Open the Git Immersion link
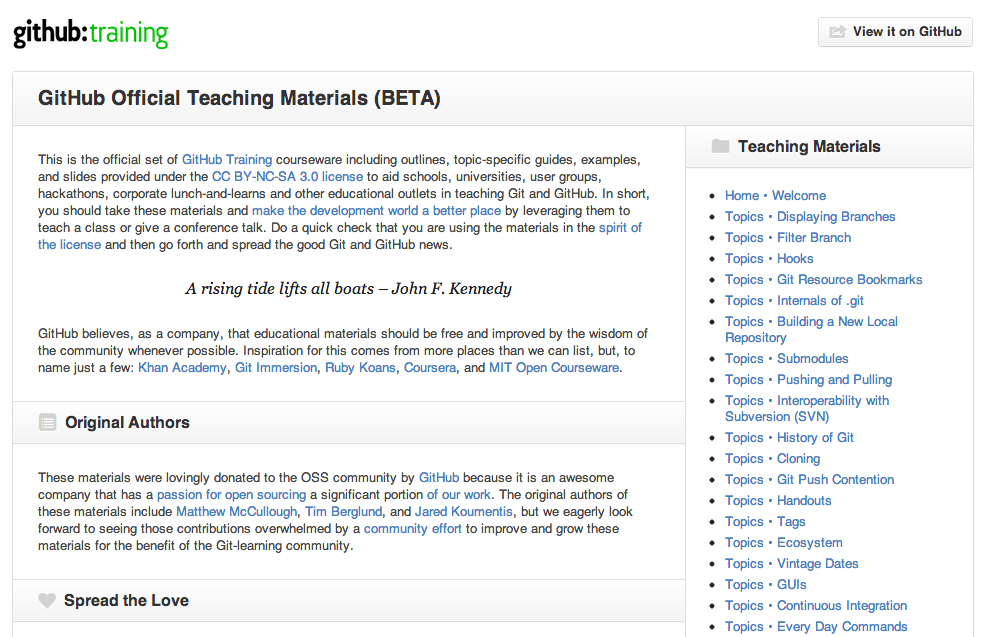Screen dimensions: 984x637 pos(276,367)
